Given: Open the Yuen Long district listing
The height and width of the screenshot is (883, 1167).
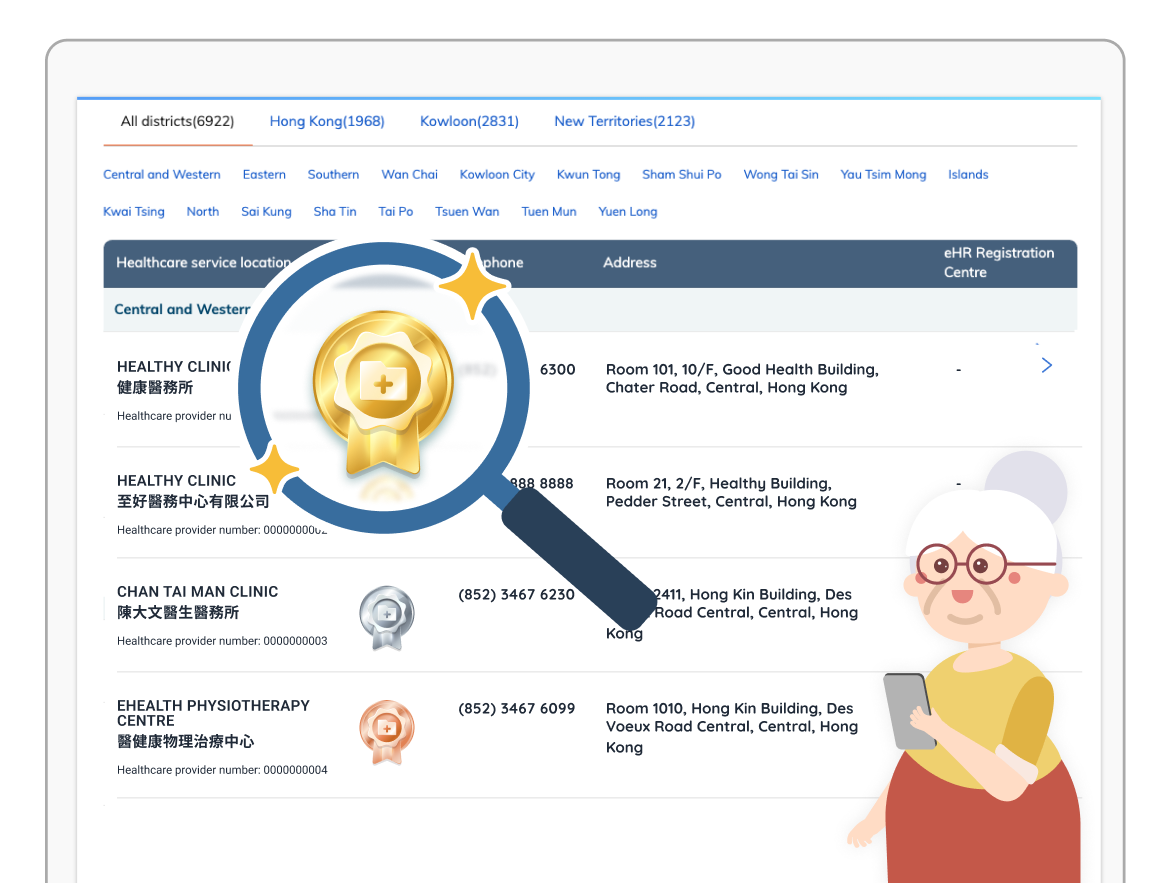Looking at the screenshot, I should (x=628, y=211).
